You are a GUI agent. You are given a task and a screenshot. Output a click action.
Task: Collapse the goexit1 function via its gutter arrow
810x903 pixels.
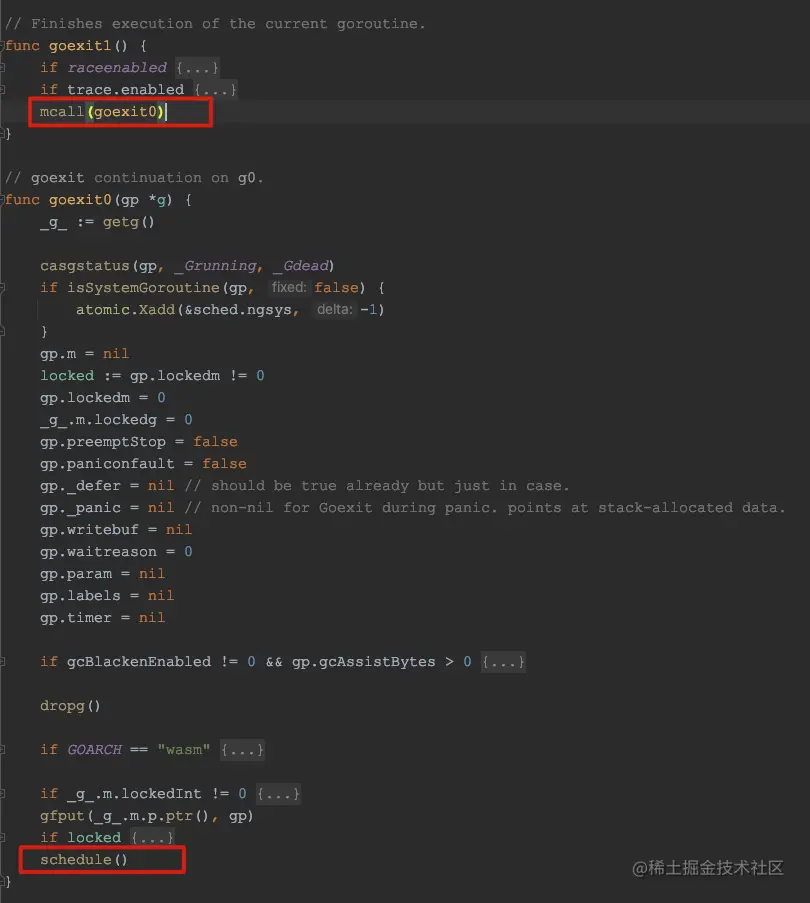tap(4, 45)
